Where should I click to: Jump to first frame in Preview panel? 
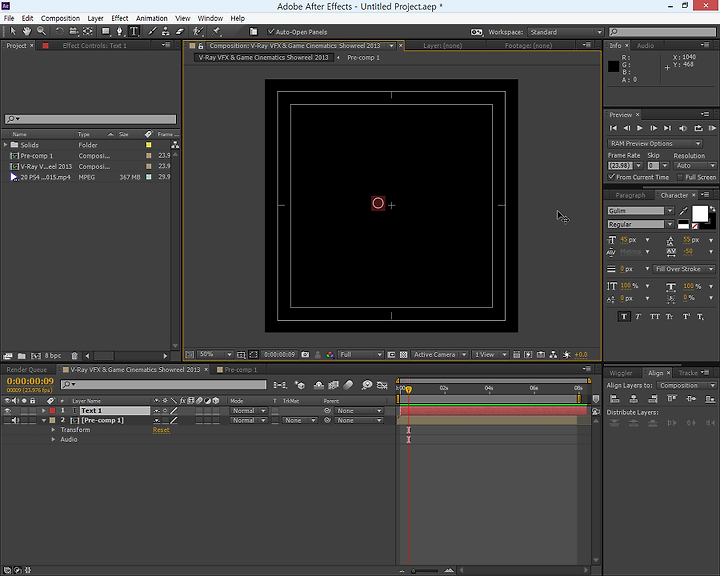[x=613, y=128]
